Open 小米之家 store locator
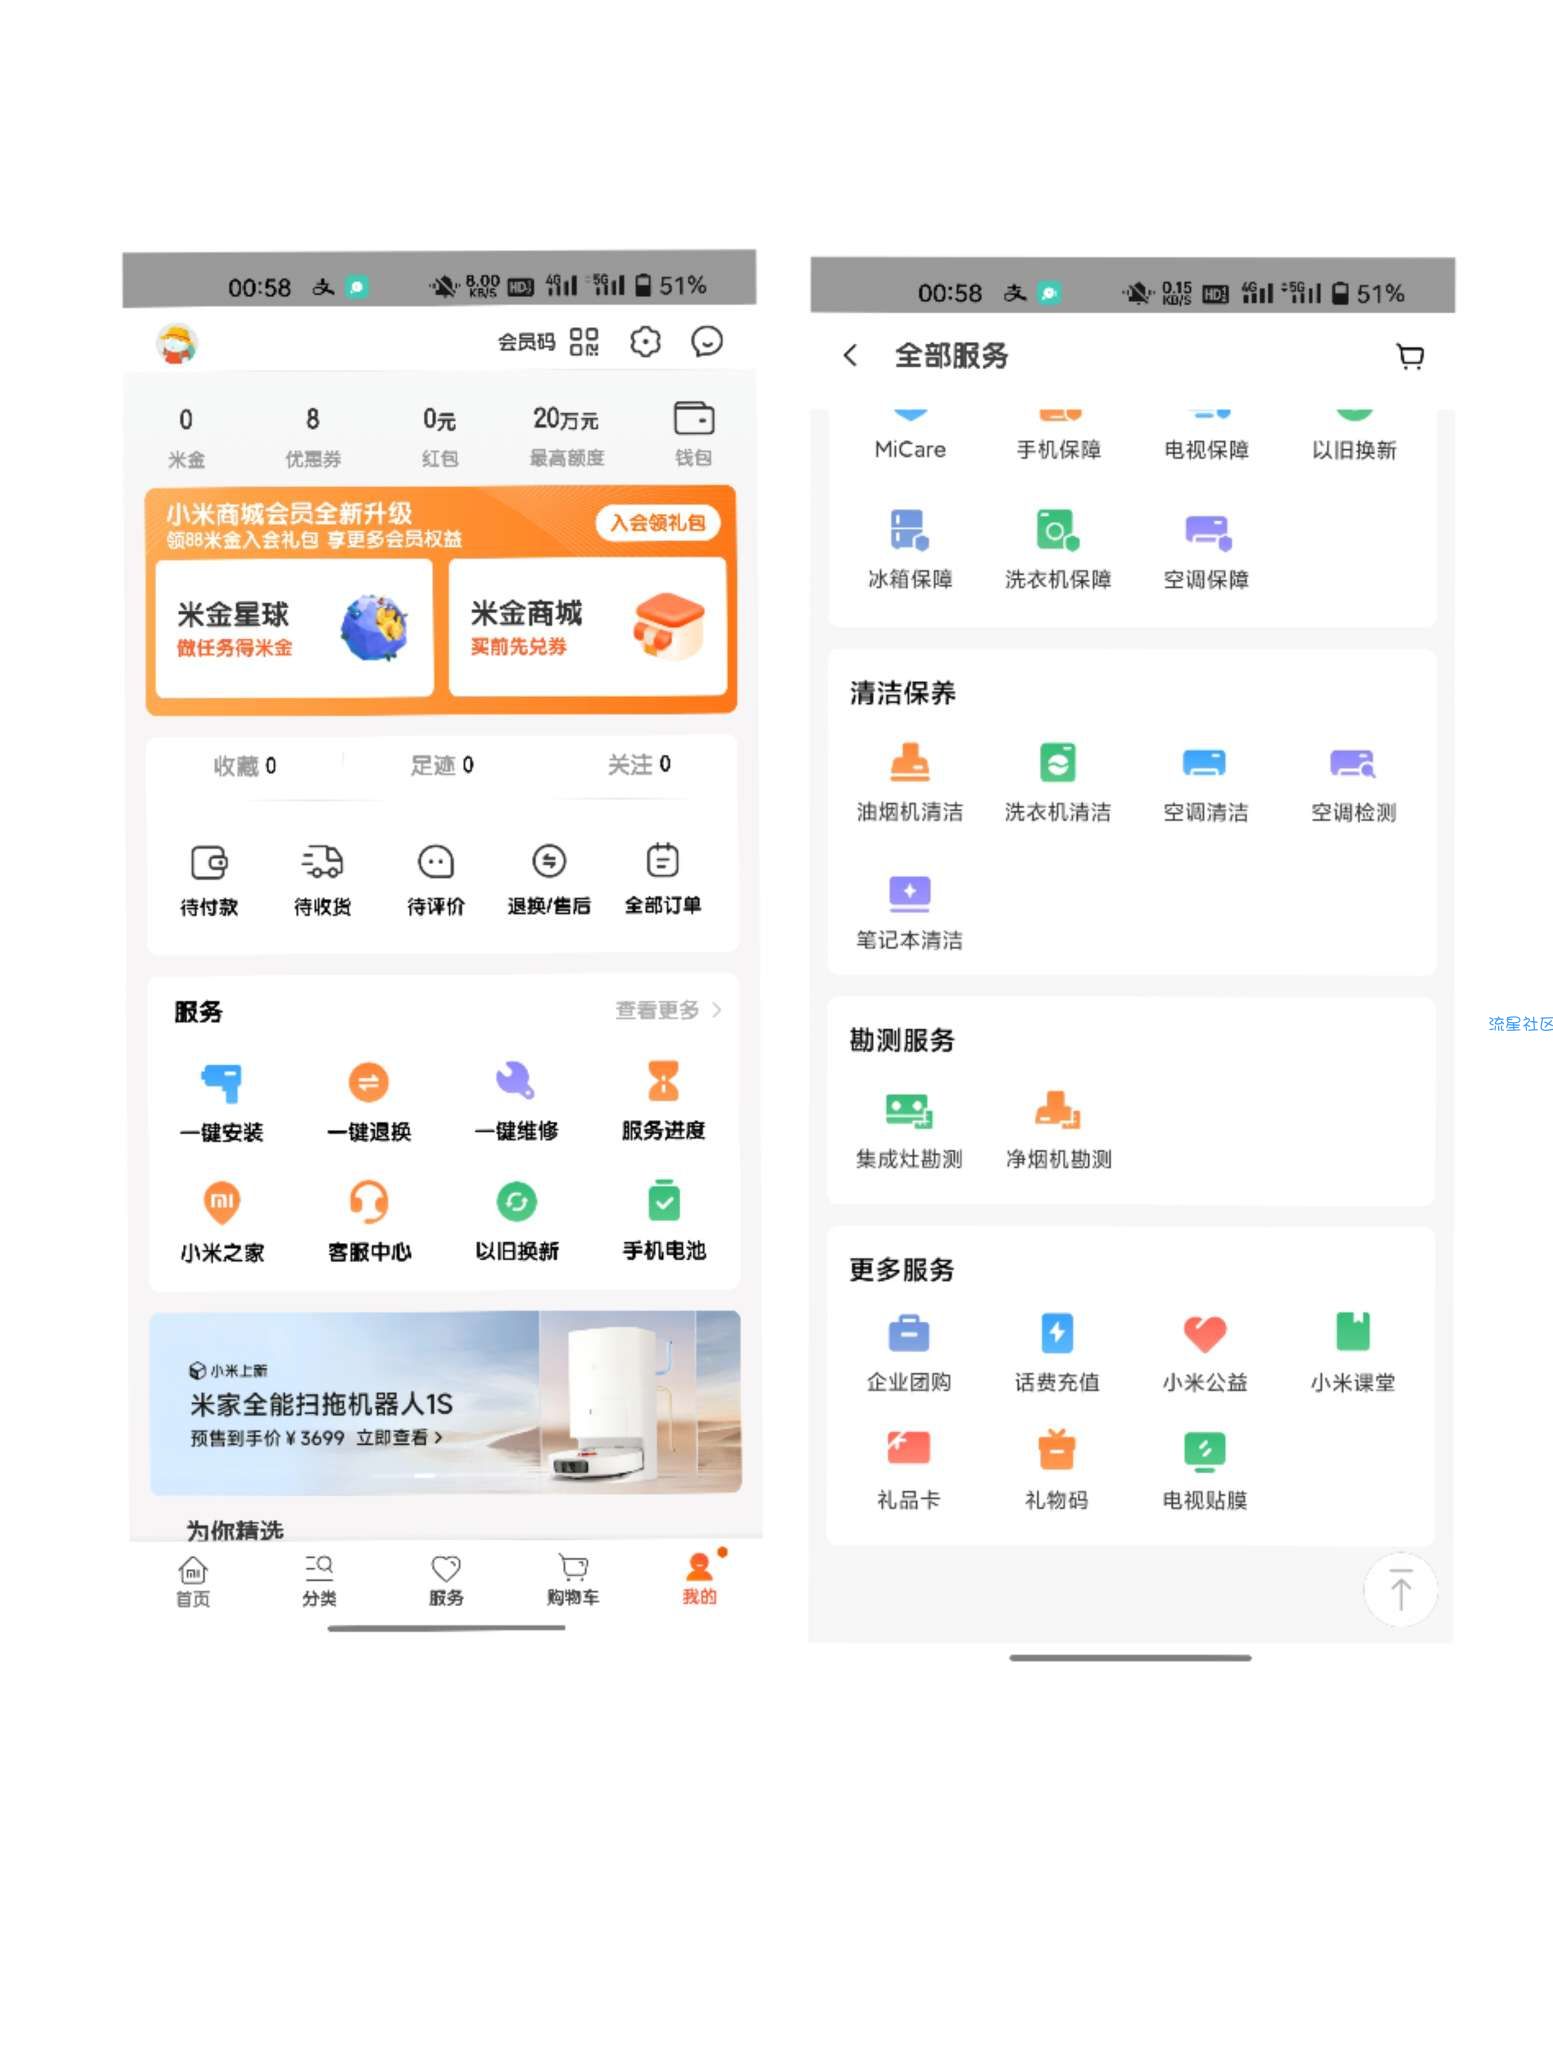This screenshot has width=1553, height=2048. (x=222, y=1222)
